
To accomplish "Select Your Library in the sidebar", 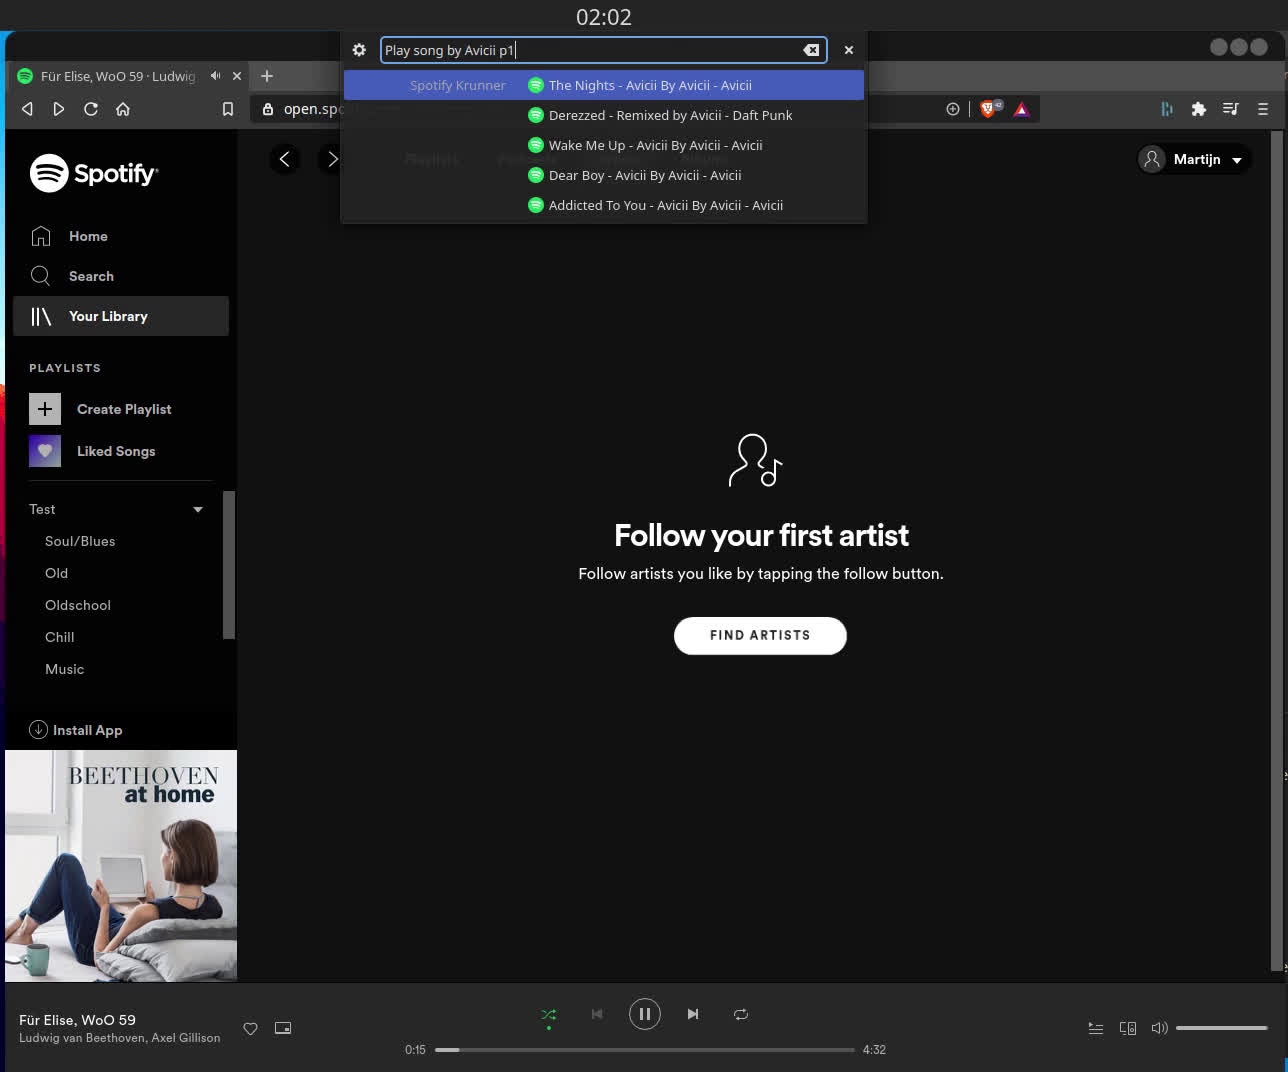I will [x=107, y=316].
